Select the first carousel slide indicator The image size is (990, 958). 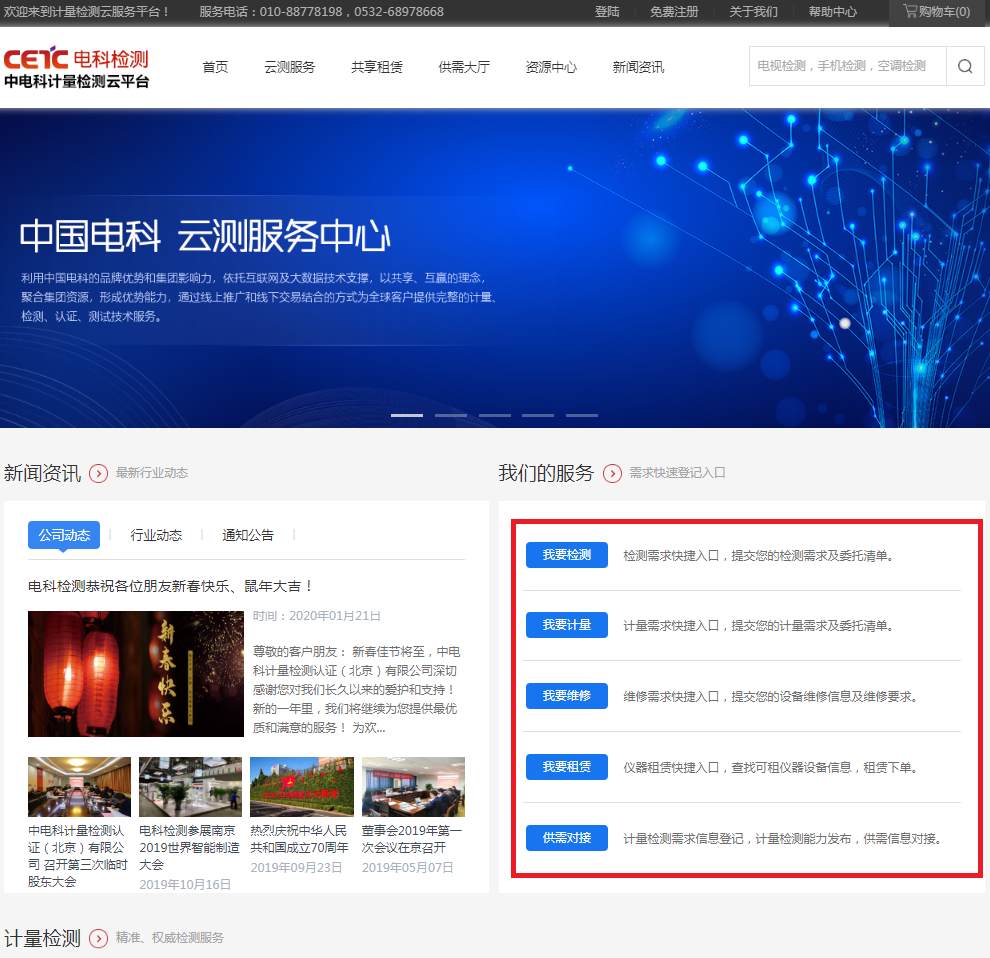pyautogui.click(x=406, y=415)
